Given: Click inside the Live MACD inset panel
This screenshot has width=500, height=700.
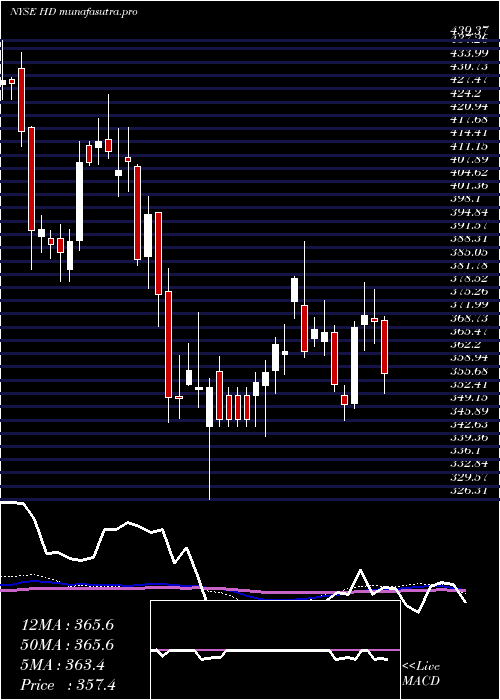Looking at the screenshot, I should click(275, 650).
